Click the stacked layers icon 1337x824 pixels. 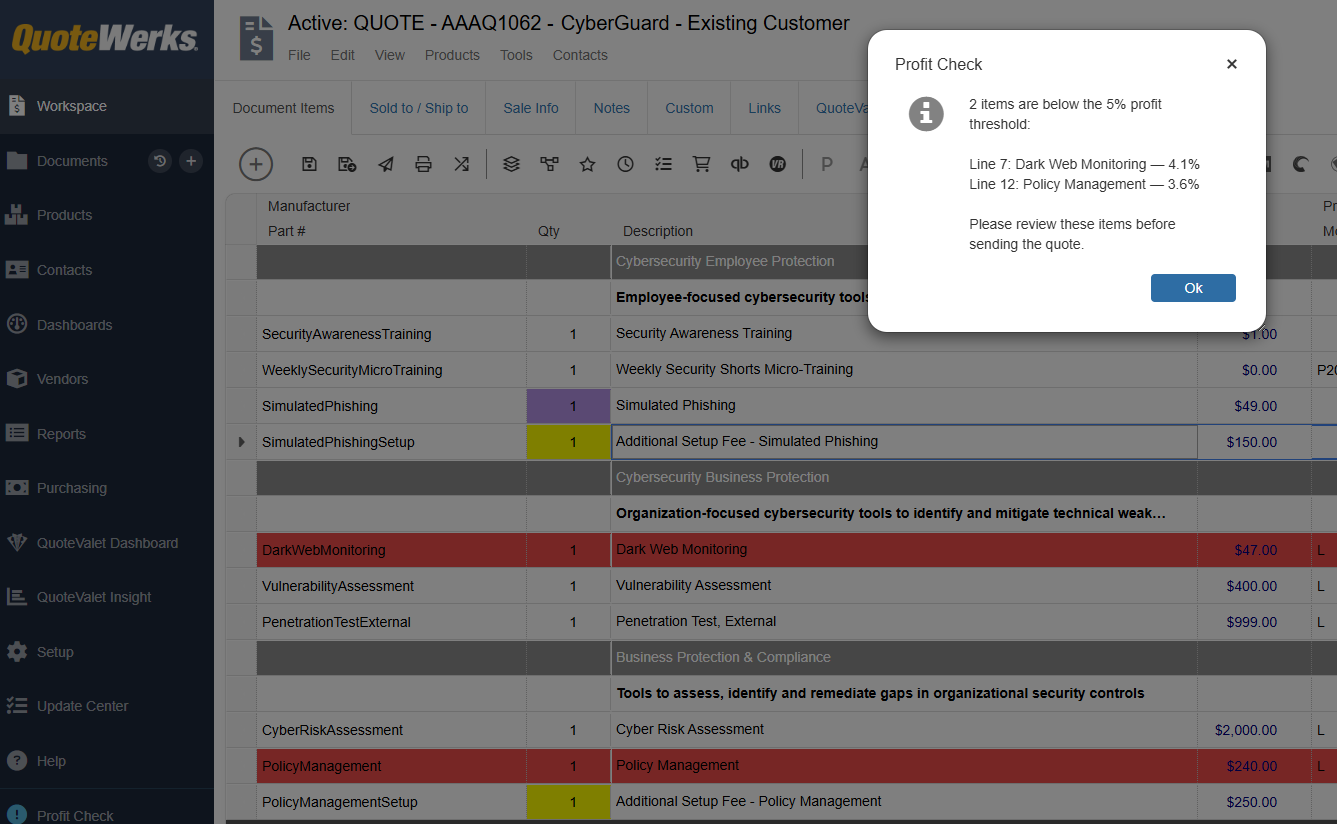point(511,164)
